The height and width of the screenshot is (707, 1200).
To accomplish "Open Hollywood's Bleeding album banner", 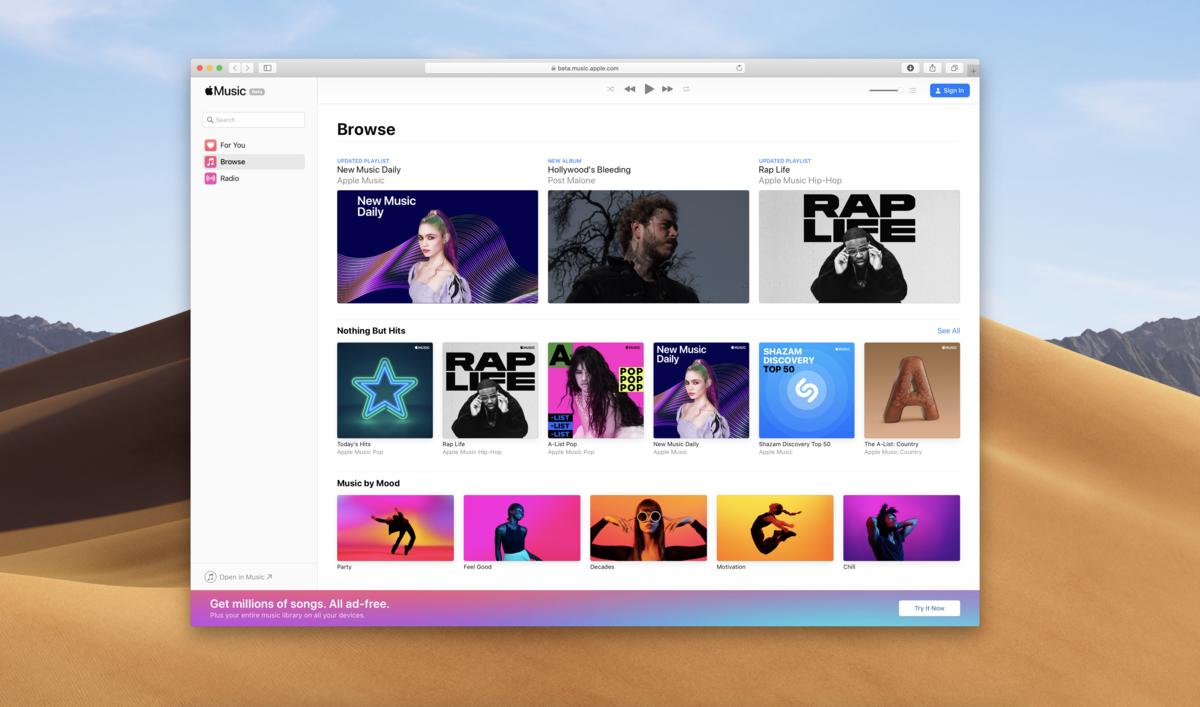I will coord(648,246).
